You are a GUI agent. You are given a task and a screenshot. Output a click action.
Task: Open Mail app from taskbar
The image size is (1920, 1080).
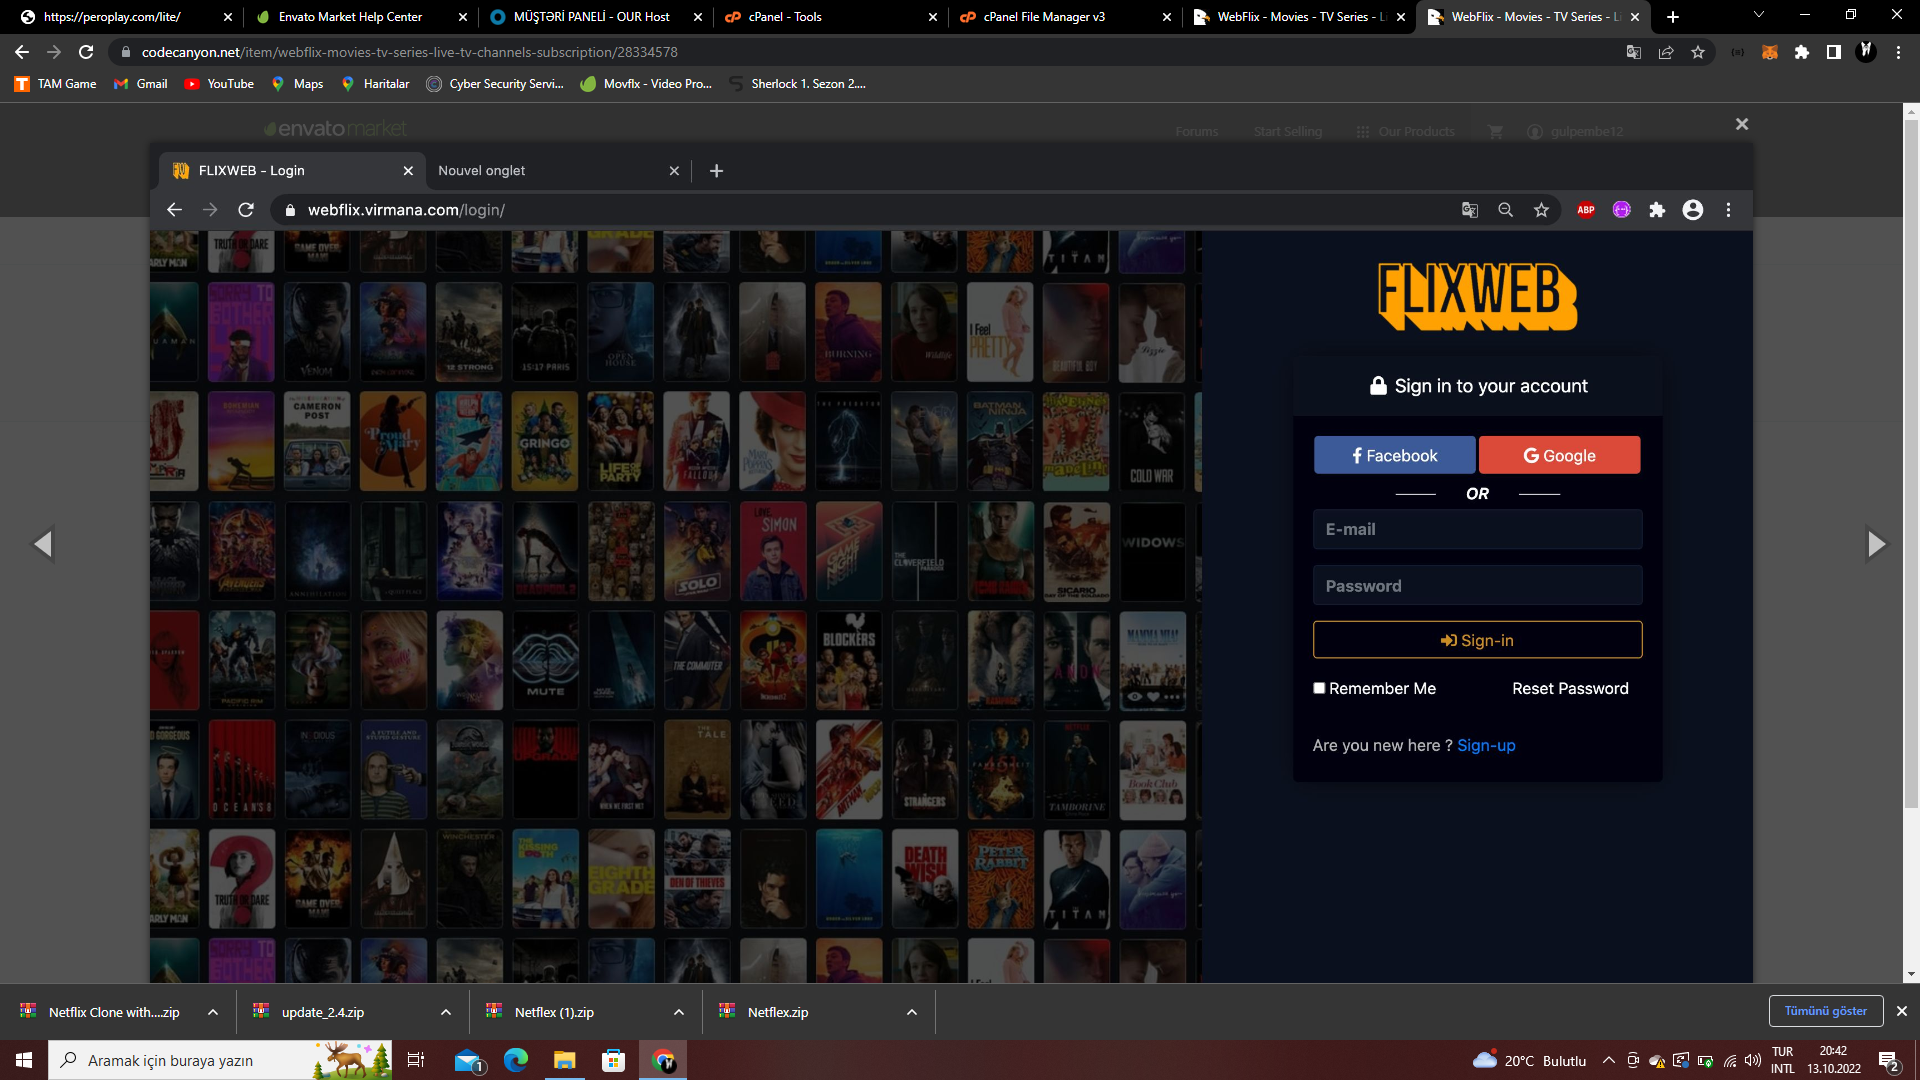click(468, 1060)
